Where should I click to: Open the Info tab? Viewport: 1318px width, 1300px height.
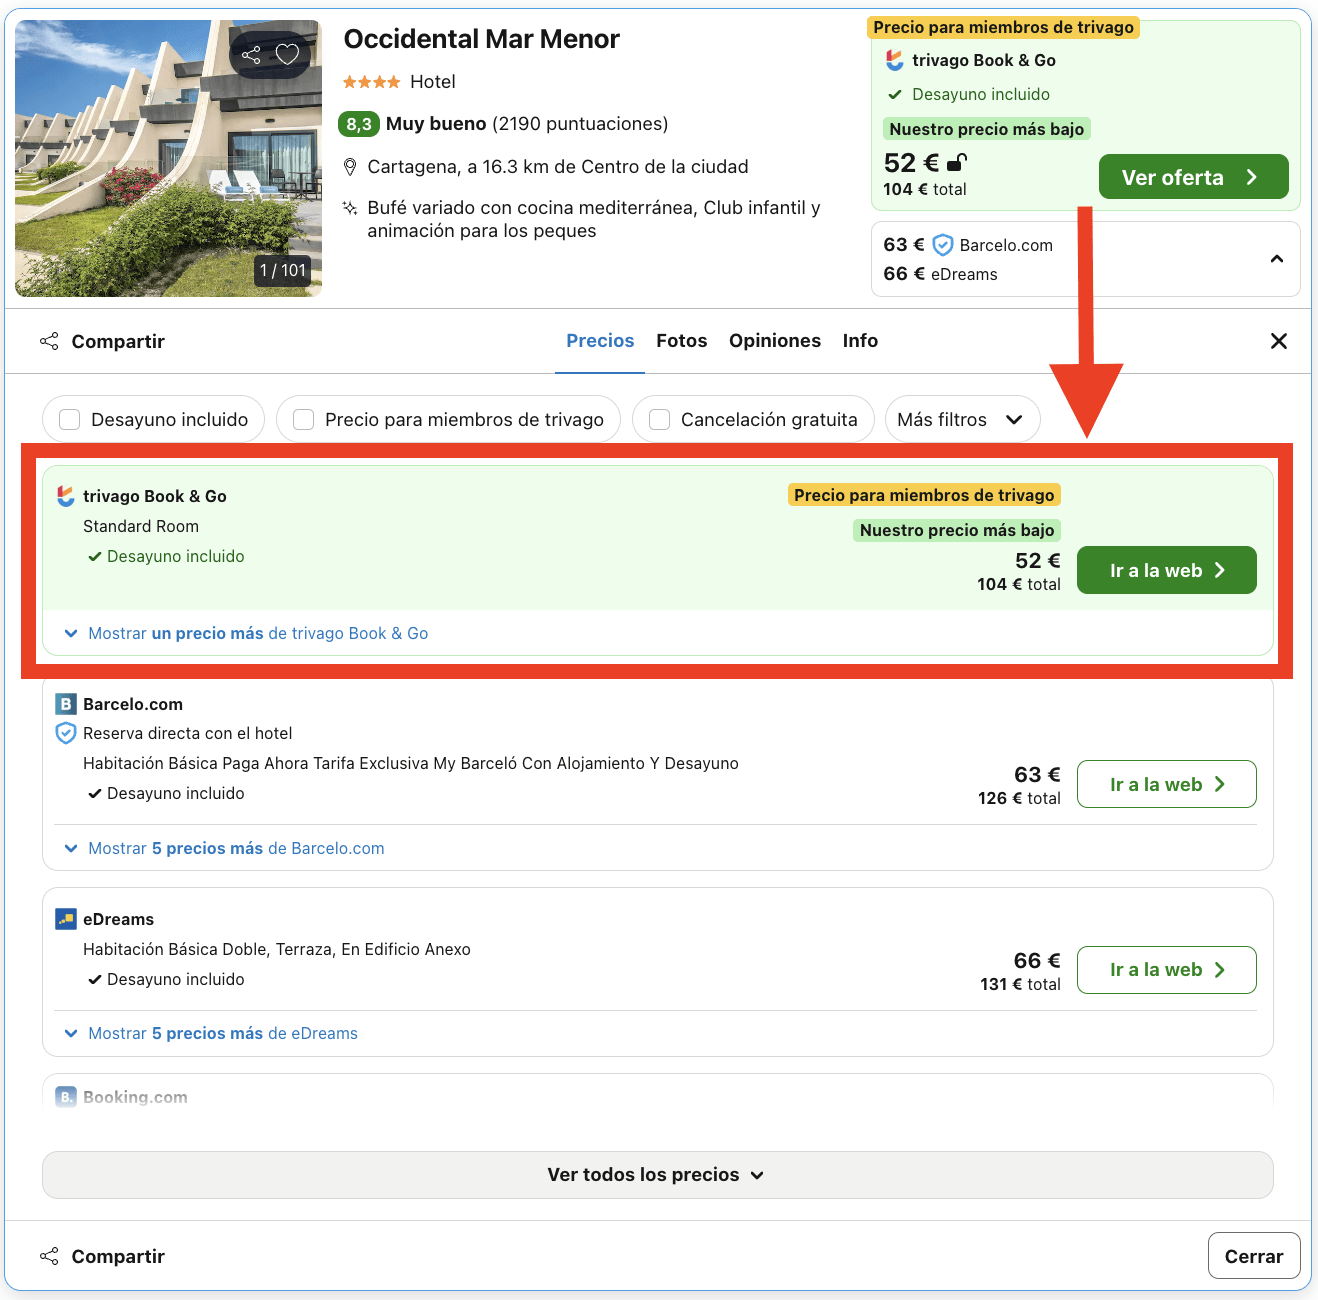pos(860,341)
